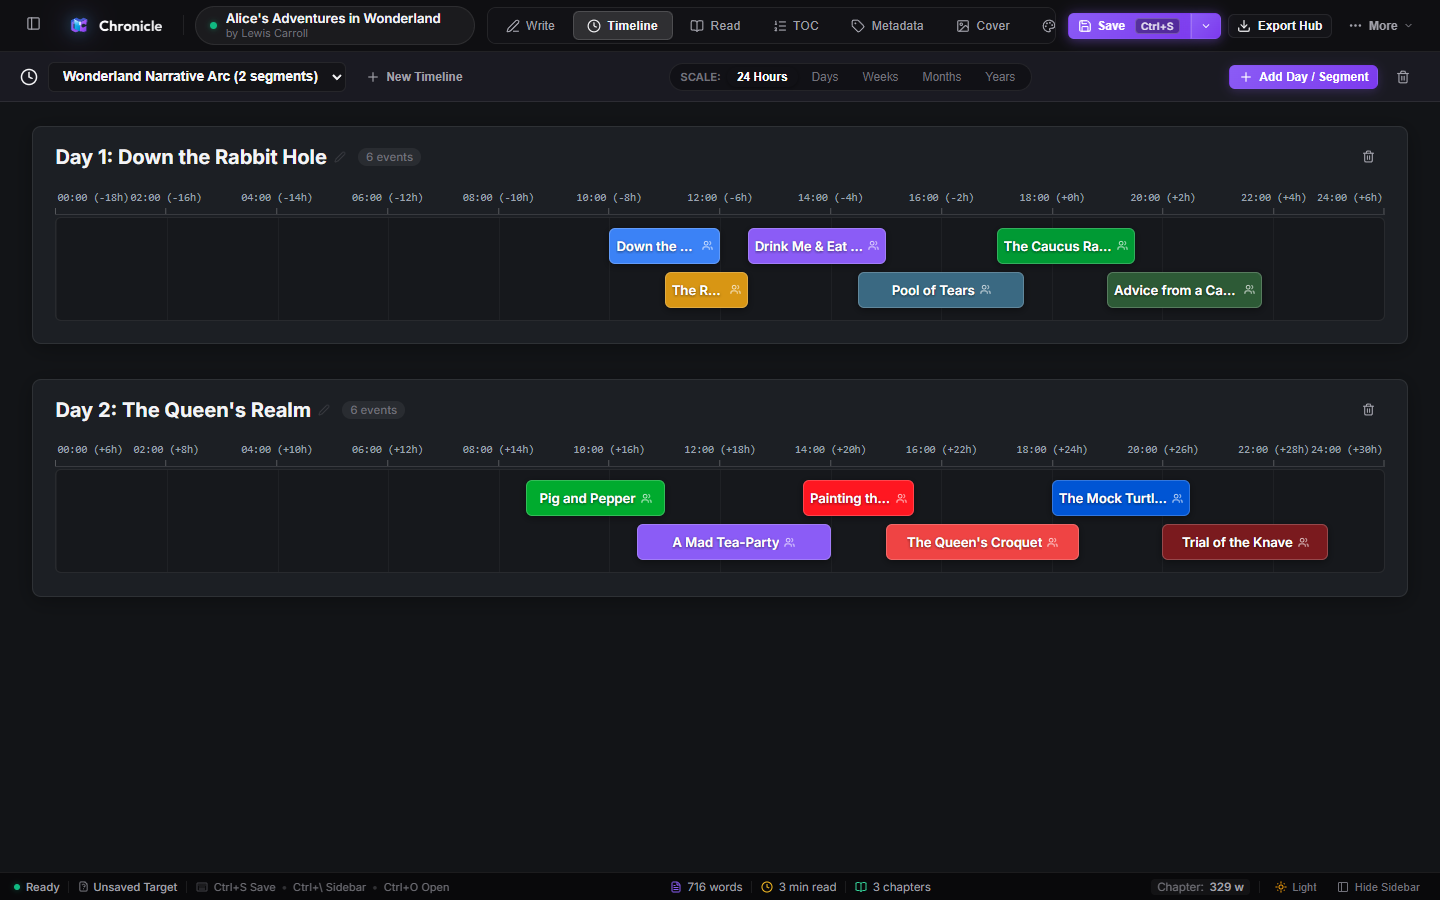The width and height of the screenshot is (1440, 900).
Task: Click the clock icon beside timeline selector
Action: click(x=29, y=77)
